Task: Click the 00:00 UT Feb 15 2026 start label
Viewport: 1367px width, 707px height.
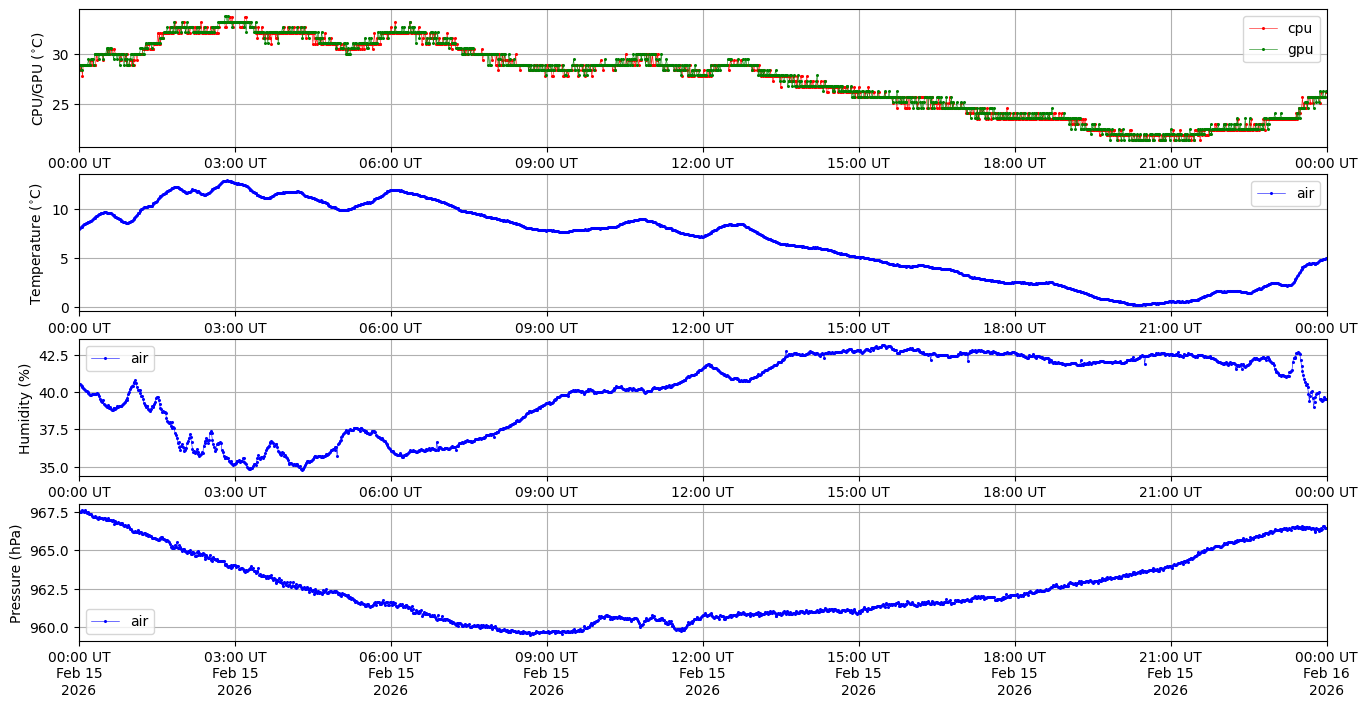Action: (79, 674)
